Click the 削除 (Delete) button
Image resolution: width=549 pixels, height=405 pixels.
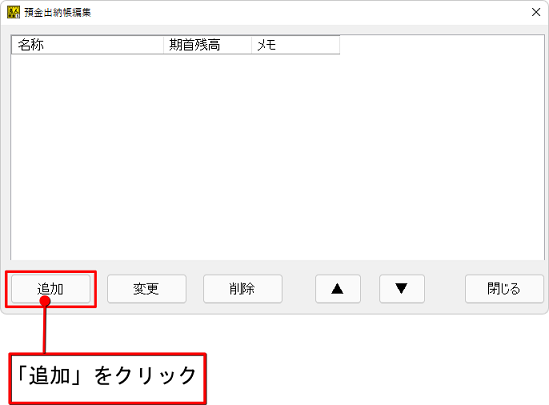[x=243, y=289]
